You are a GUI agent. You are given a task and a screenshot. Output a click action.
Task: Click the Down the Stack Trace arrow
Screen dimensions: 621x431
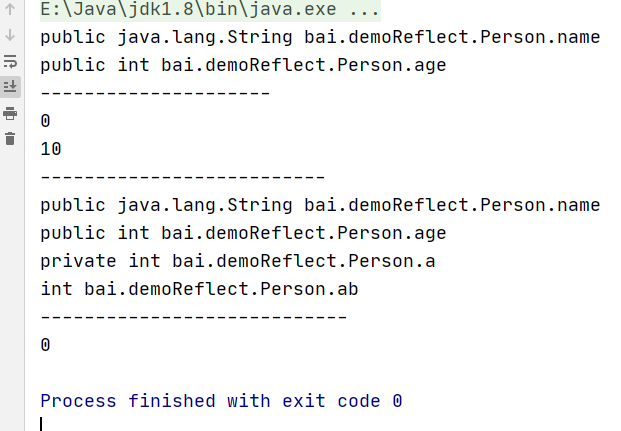(10, 35)
